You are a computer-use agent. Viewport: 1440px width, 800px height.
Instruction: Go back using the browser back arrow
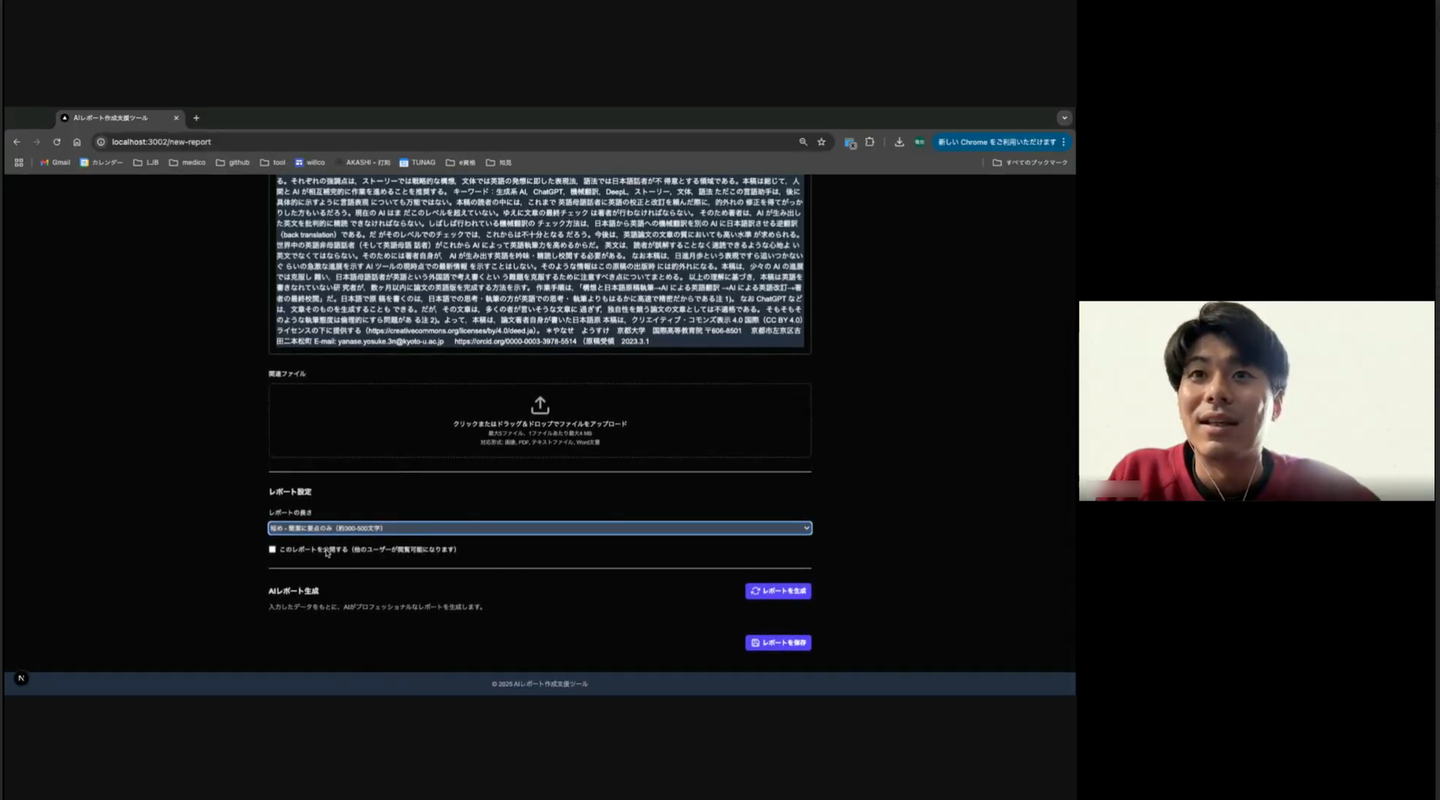tap(17, 142)
